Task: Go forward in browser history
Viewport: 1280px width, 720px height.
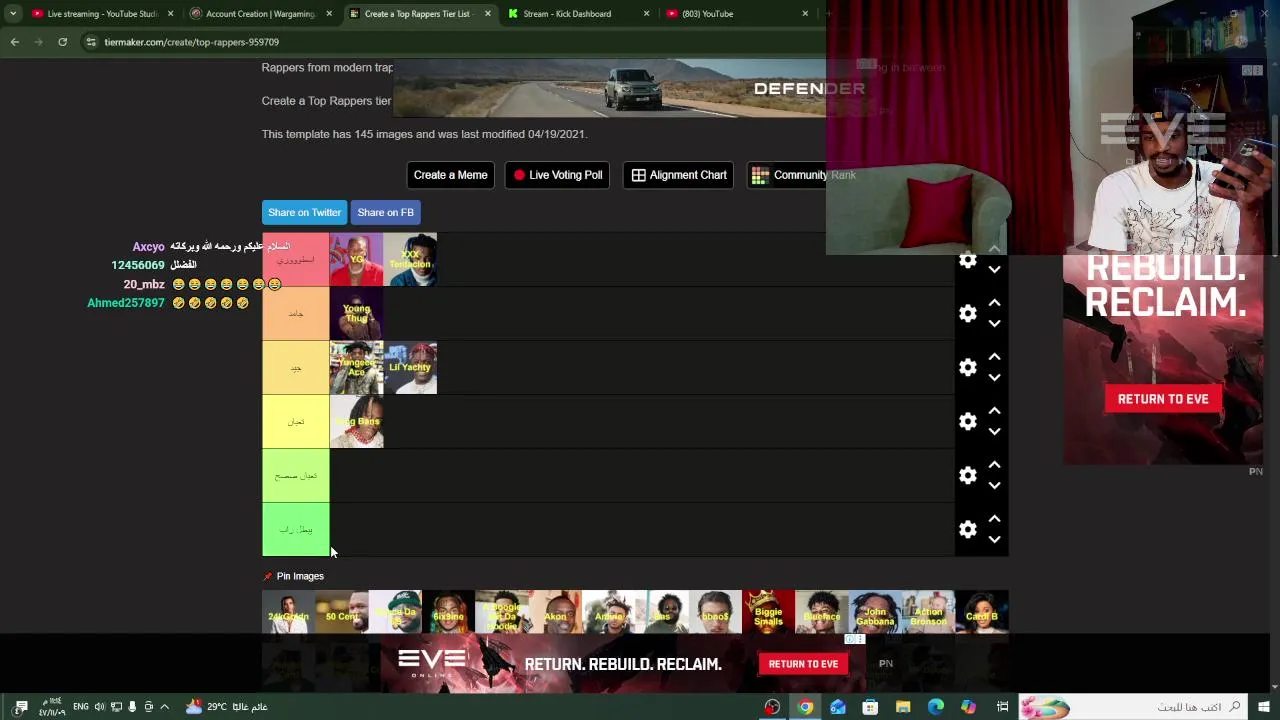Action: point(38,42)
